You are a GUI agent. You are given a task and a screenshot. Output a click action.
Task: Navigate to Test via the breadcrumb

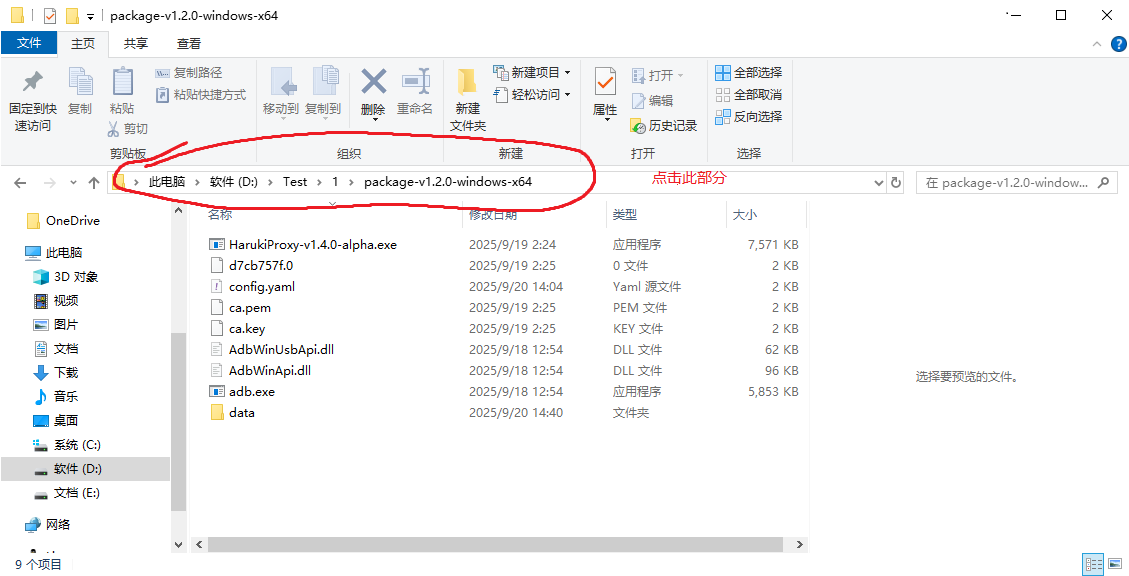click(294, 182)
